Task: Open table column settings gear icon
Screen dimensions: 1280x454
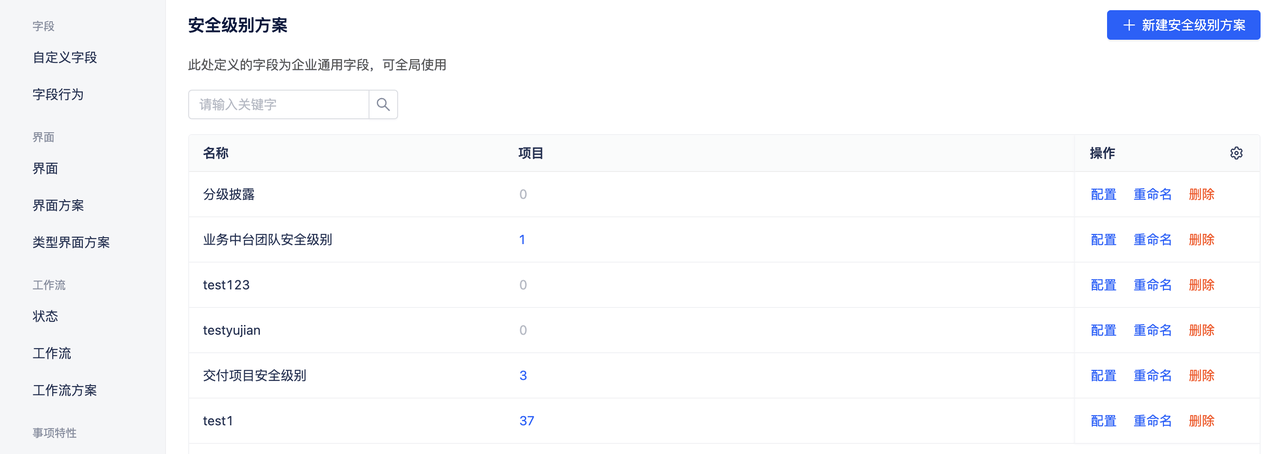Action: coord(1236,153)
